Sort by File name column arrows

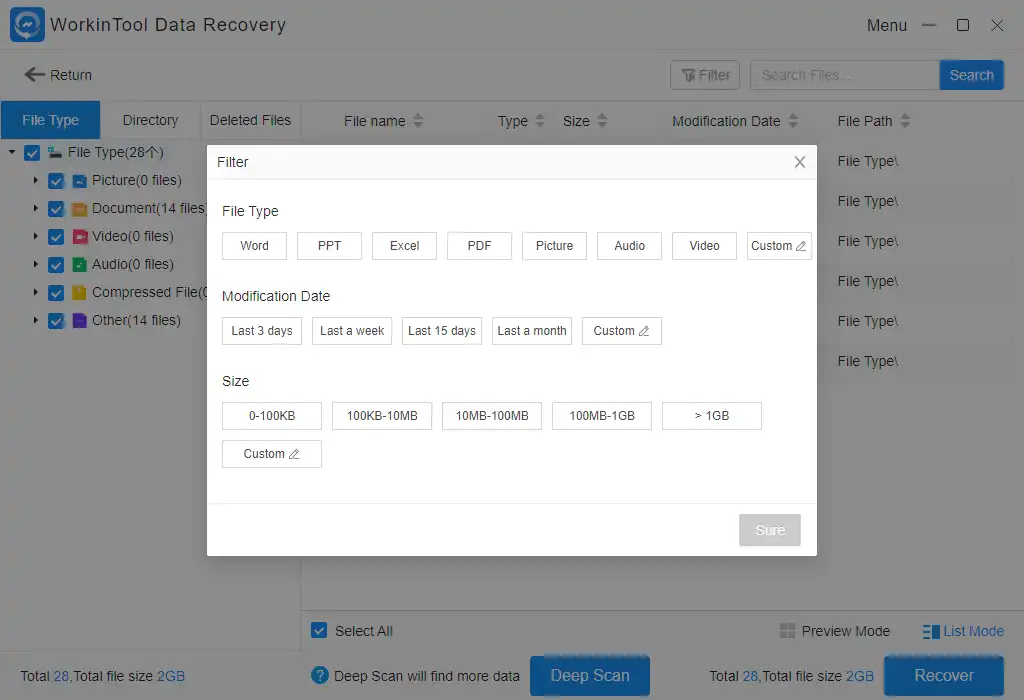click(x=418, y=121)
